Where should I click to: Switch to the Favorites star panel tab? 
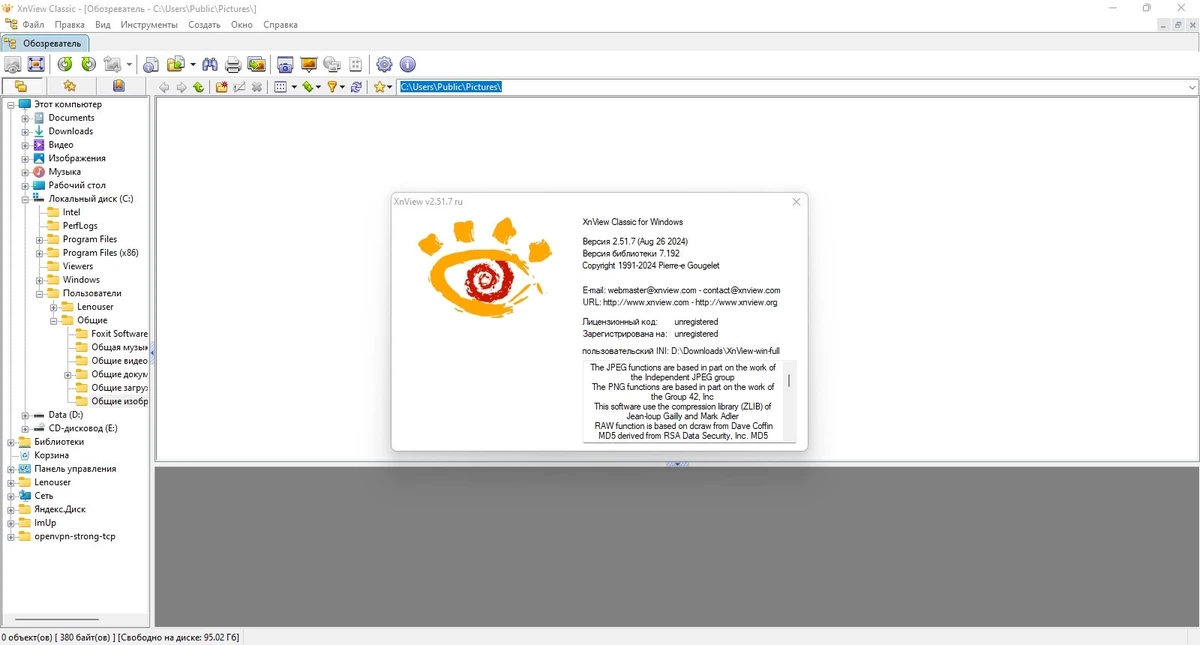point(70,87)
